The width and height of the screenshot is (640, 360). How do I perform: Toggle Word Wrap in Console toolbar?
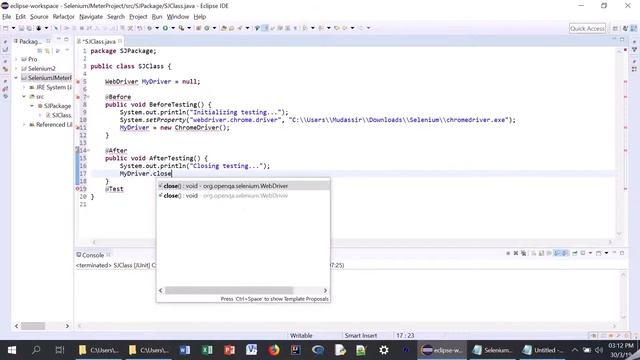coord(549,253)
